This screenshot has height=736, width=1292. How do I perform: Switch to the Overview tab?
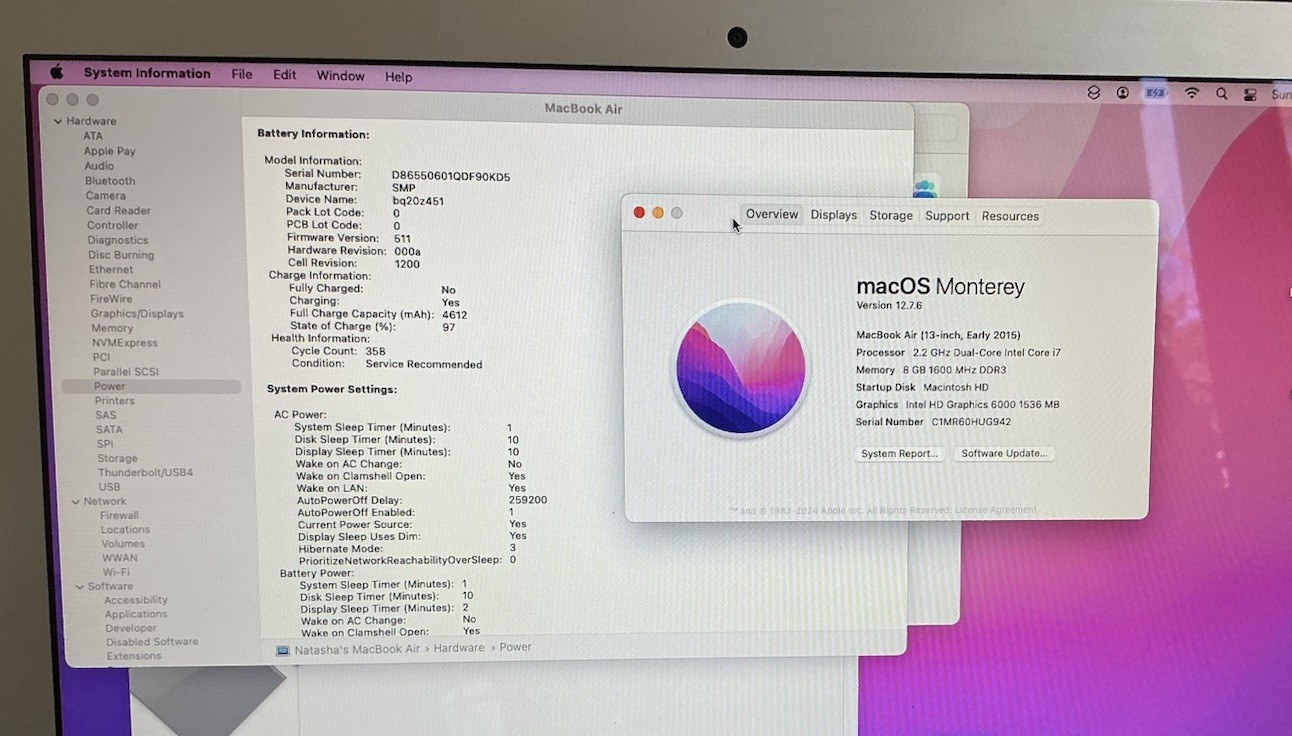[772, 214]
